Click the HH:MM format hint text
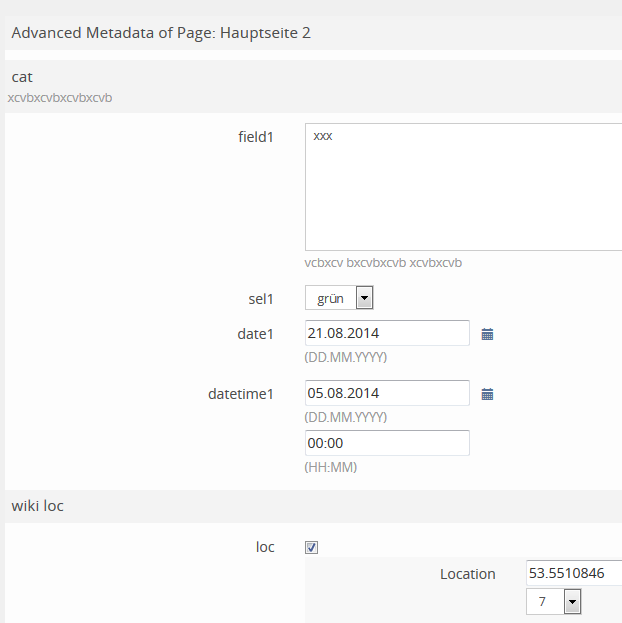The image size is (622, 623). tap(330, 467)
